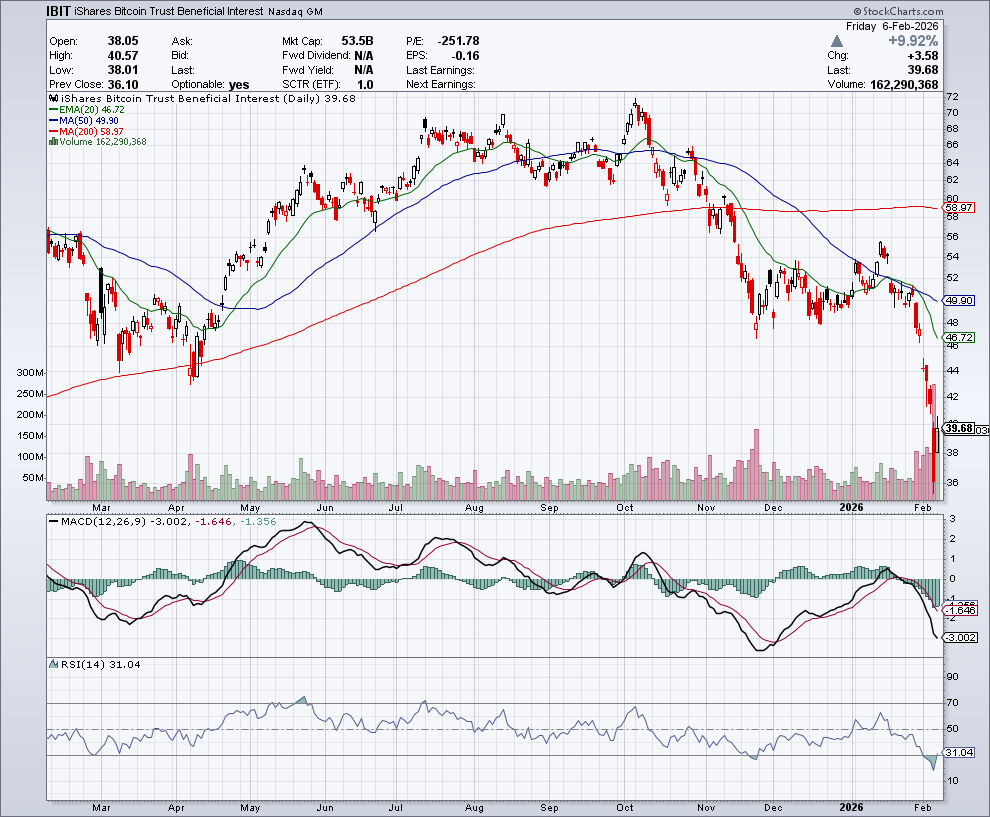Click the MA(200) 58.97 legend entry

point(92,131)
